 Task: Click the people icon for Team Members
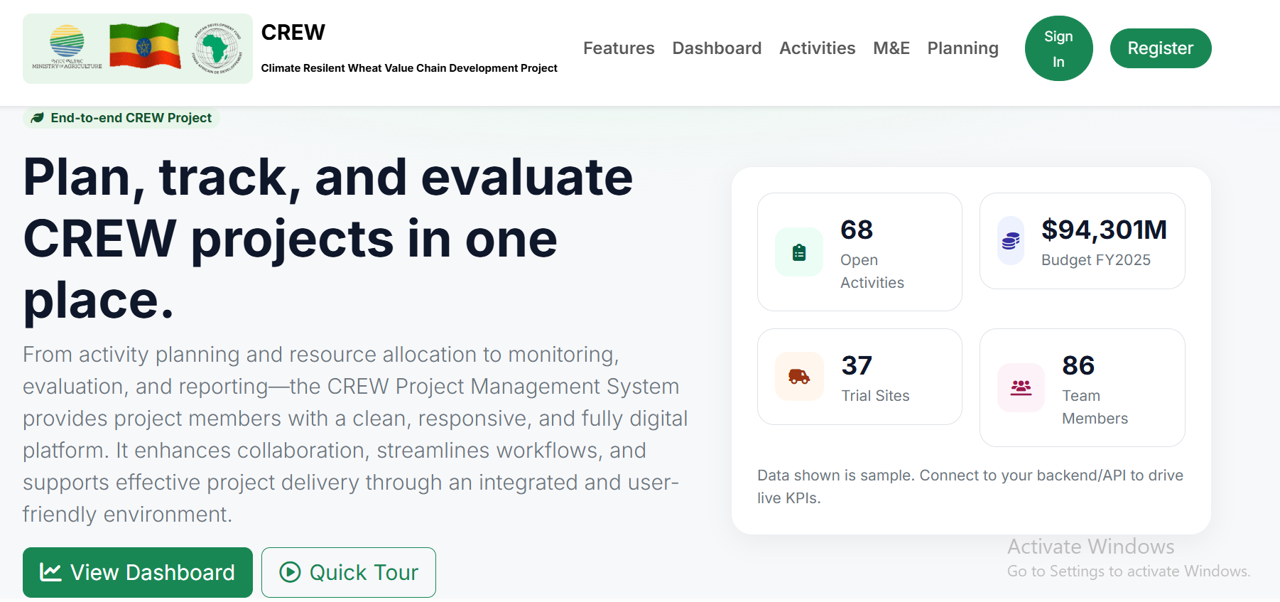tap(1021, 387)
